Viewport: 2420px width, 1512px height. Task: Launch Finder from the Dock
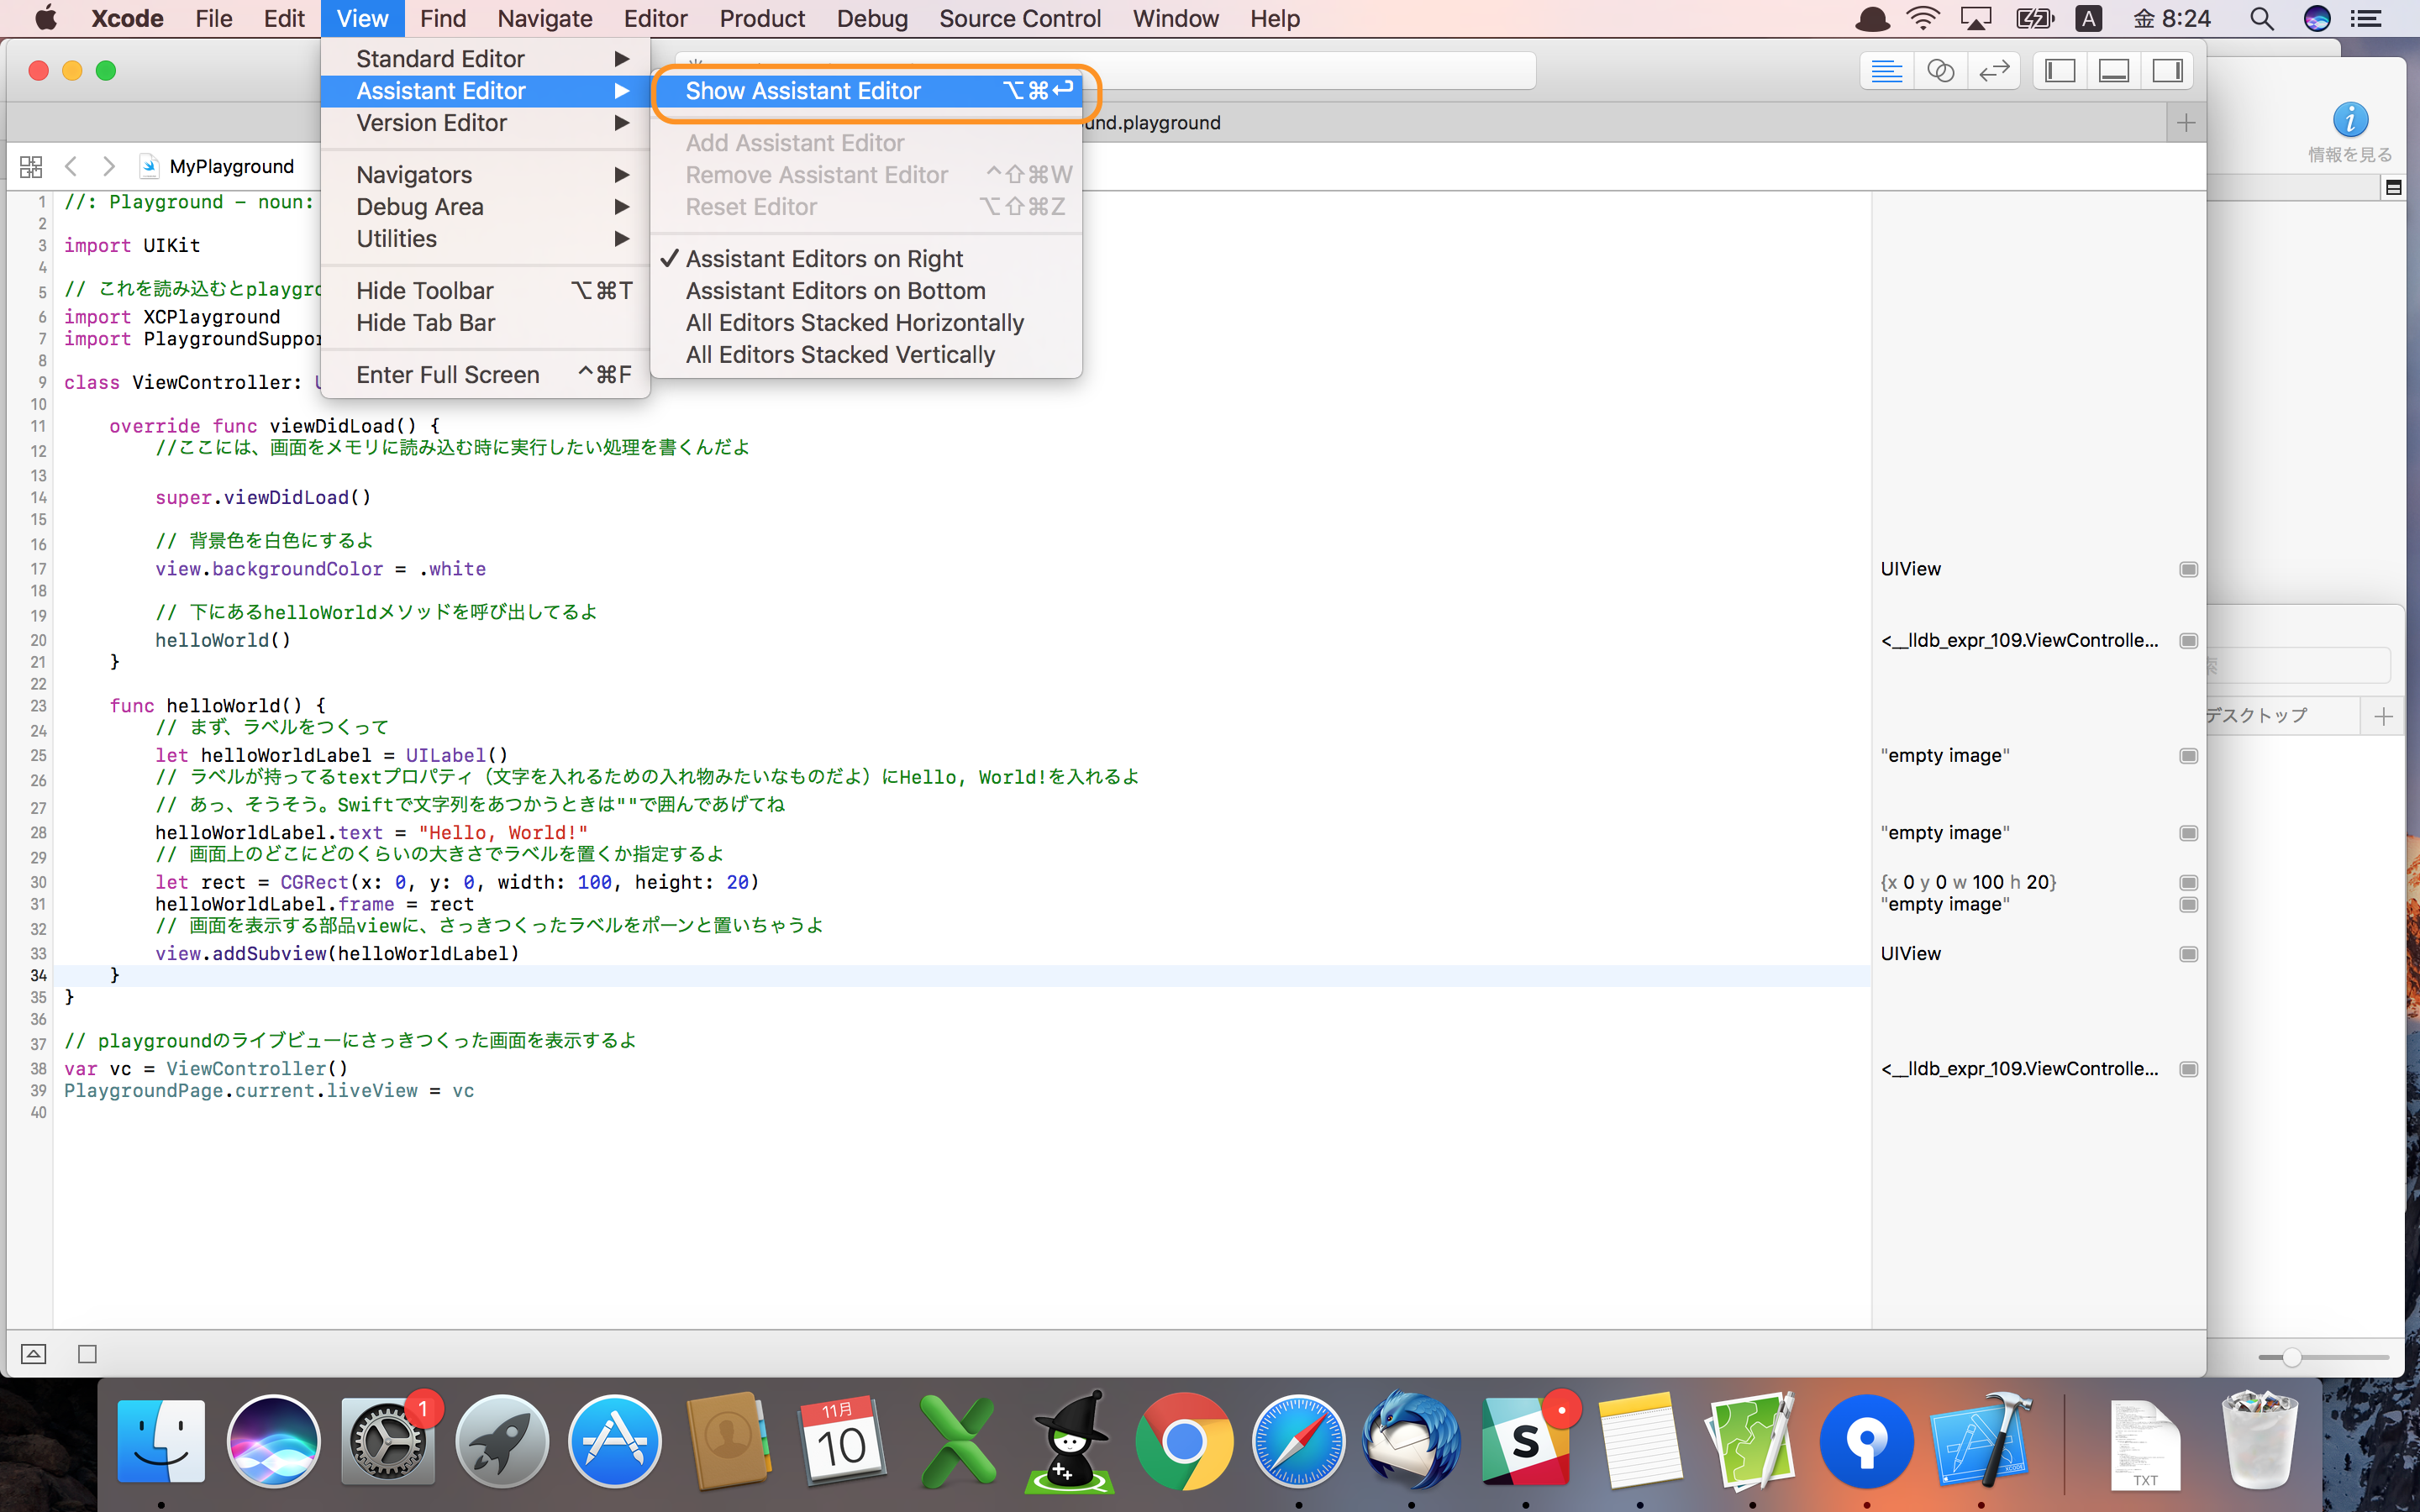[x=161, y=1441]
